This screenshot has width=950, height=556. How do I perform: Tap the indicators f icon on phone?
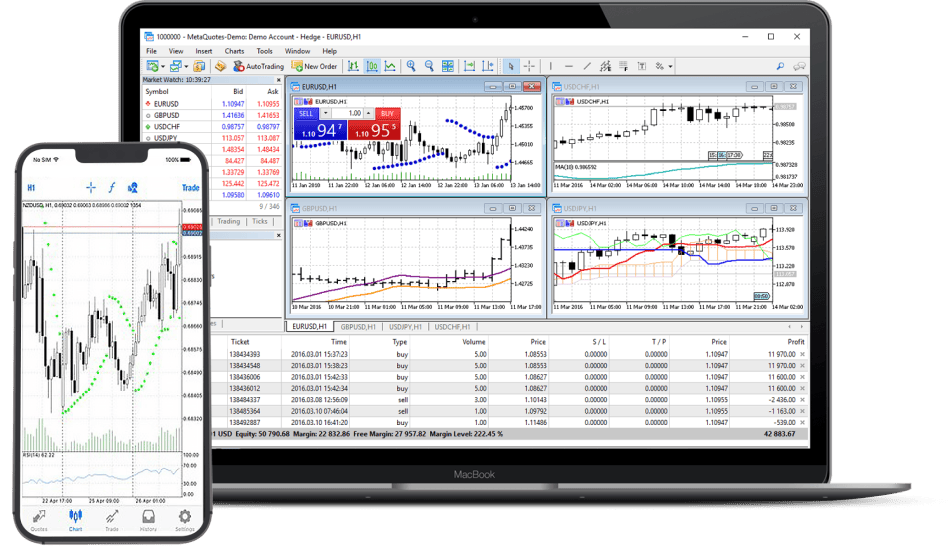pyautogui.click(x=112, y=187)
